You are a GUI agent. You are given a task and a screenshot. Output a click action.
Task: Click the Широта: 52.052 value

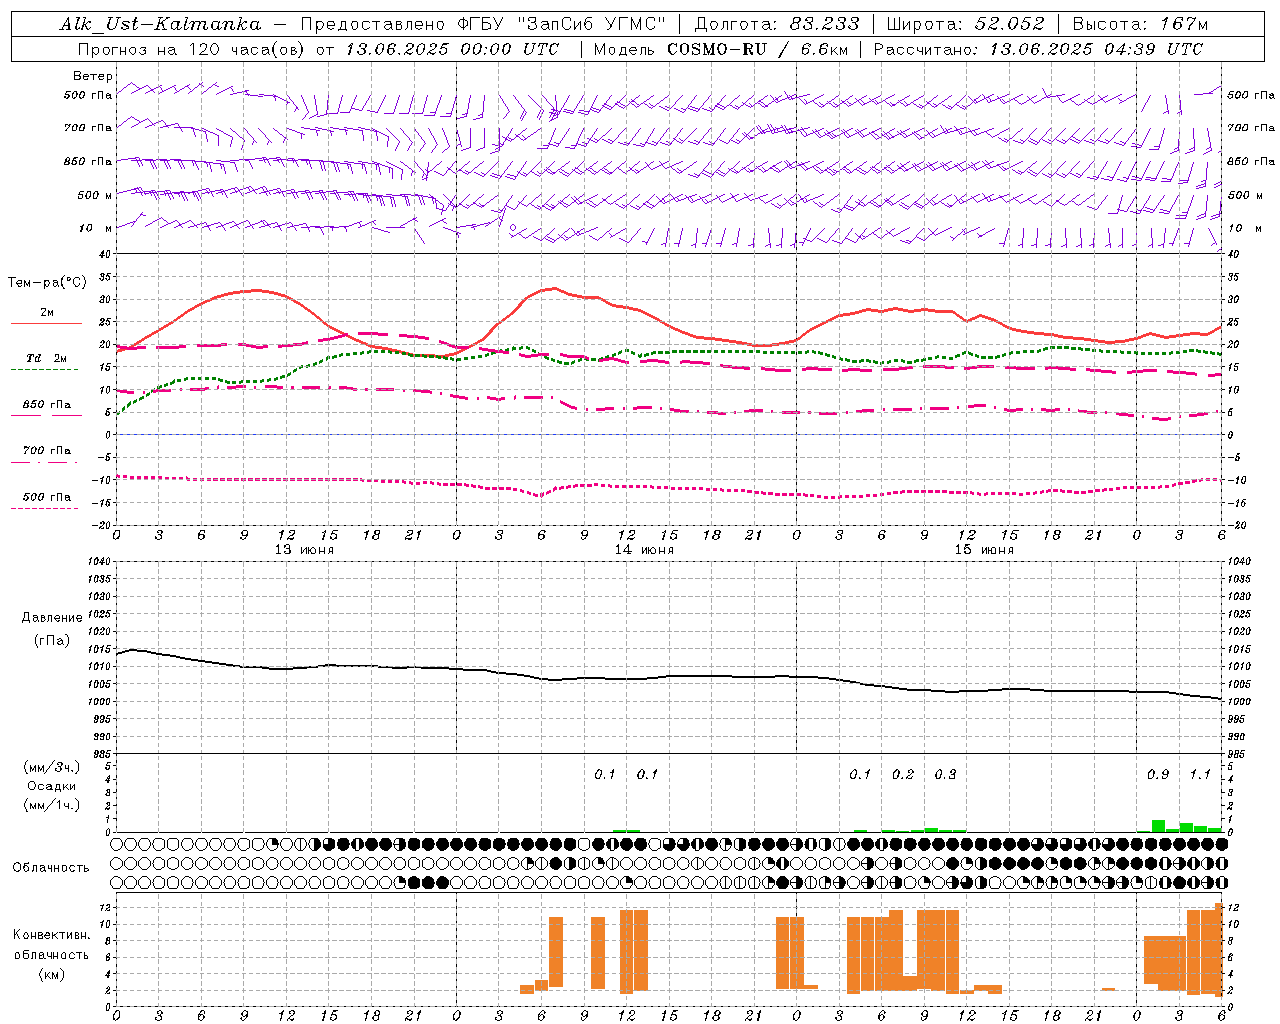[x=965, y=24]
